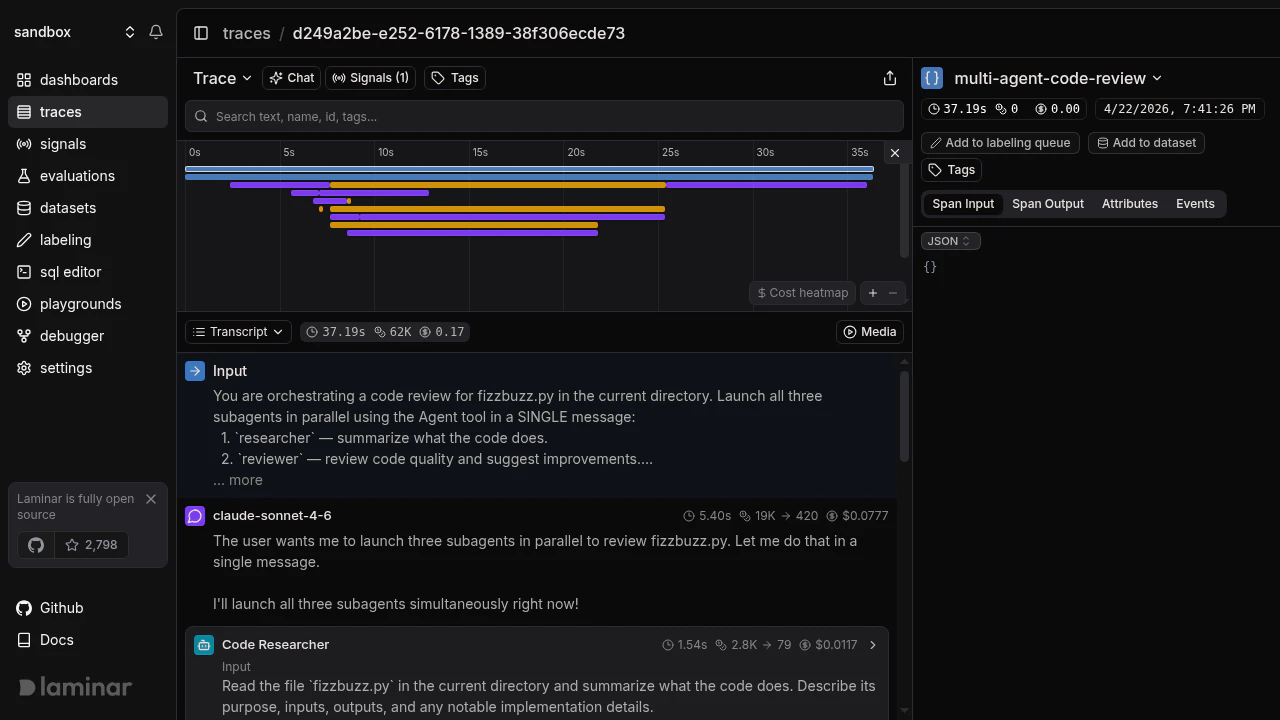Click traces breadcrumb link
This screenshot has height=720, width=1280.
pyautogui.click(x=246, y=33)
